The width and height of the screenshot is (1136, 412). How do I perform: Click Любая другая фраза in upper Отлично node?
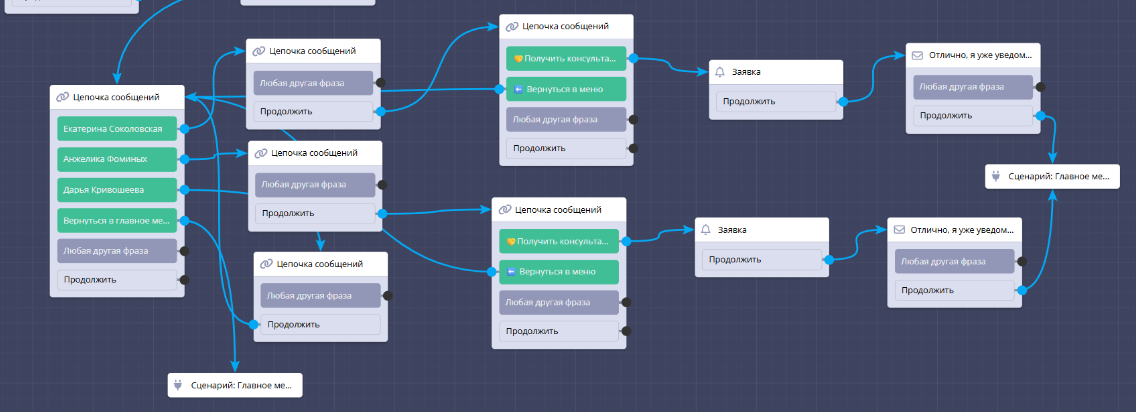[973, 87]
